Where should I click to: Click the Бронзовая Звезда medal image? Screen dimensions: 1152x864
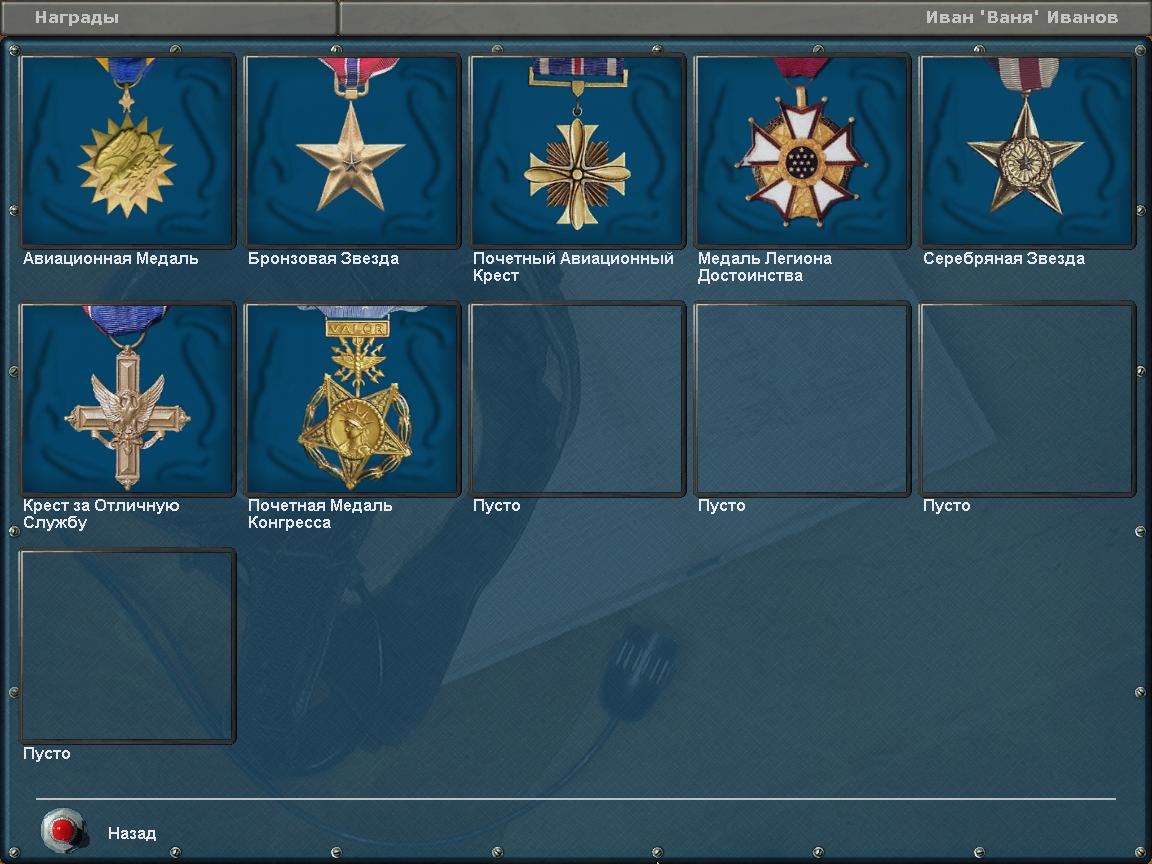353,151
